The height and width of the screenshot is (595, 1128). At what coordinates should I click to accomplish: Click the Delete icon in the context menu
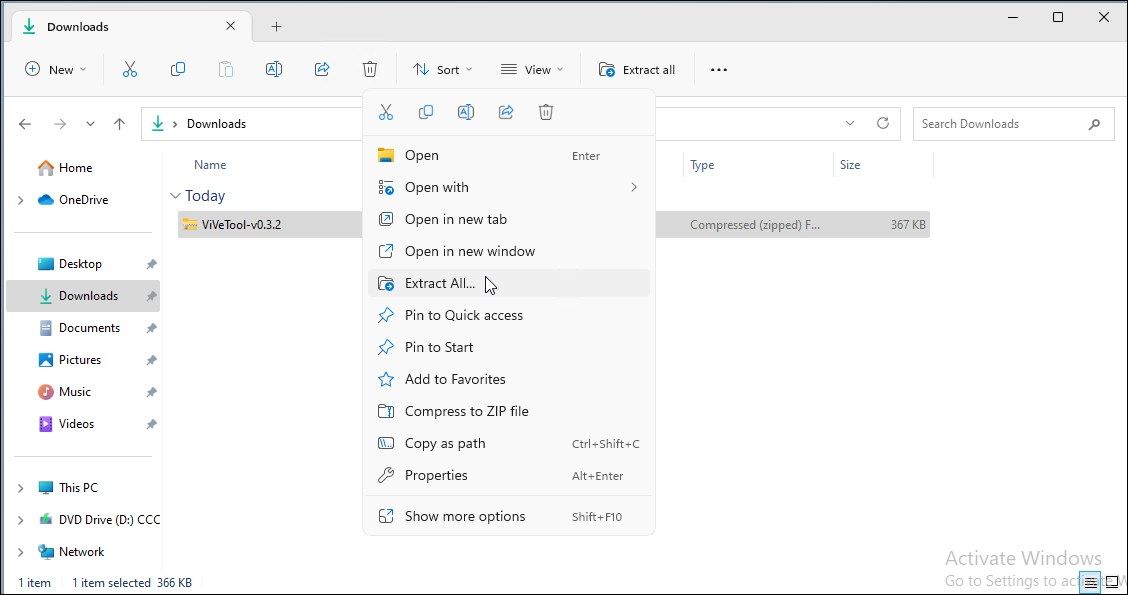tap(545, 112)
